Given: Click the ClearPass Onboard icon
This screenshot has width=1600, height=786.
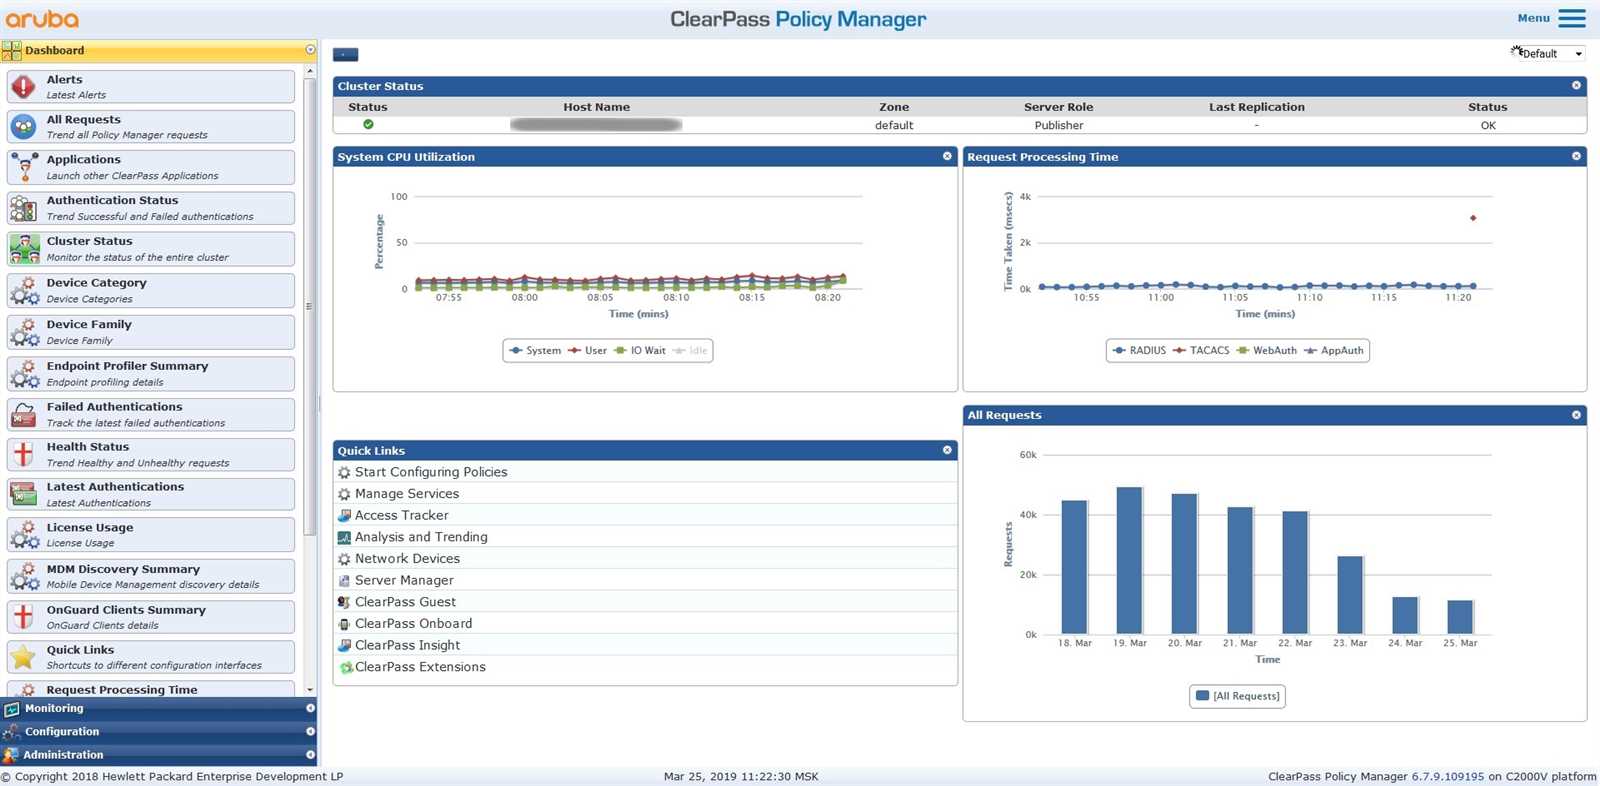Looking at the screenshot, I should [x=344, y=624].
